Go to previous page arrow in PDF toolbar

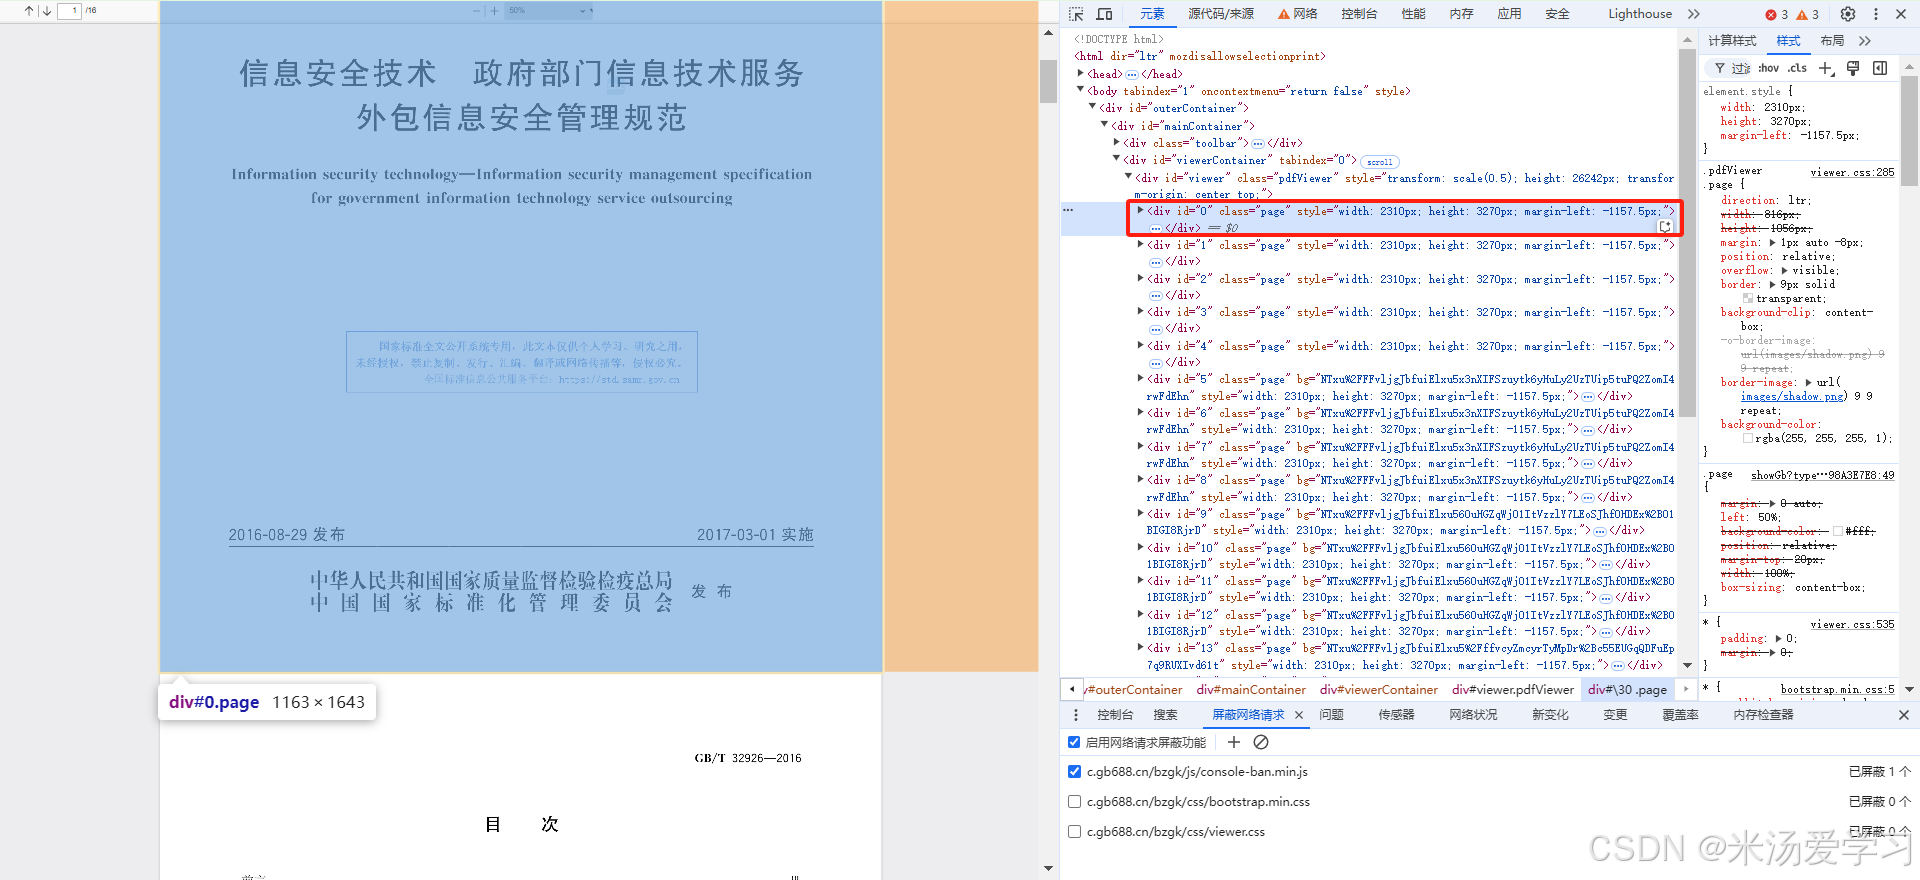click(x=29, y=11)
